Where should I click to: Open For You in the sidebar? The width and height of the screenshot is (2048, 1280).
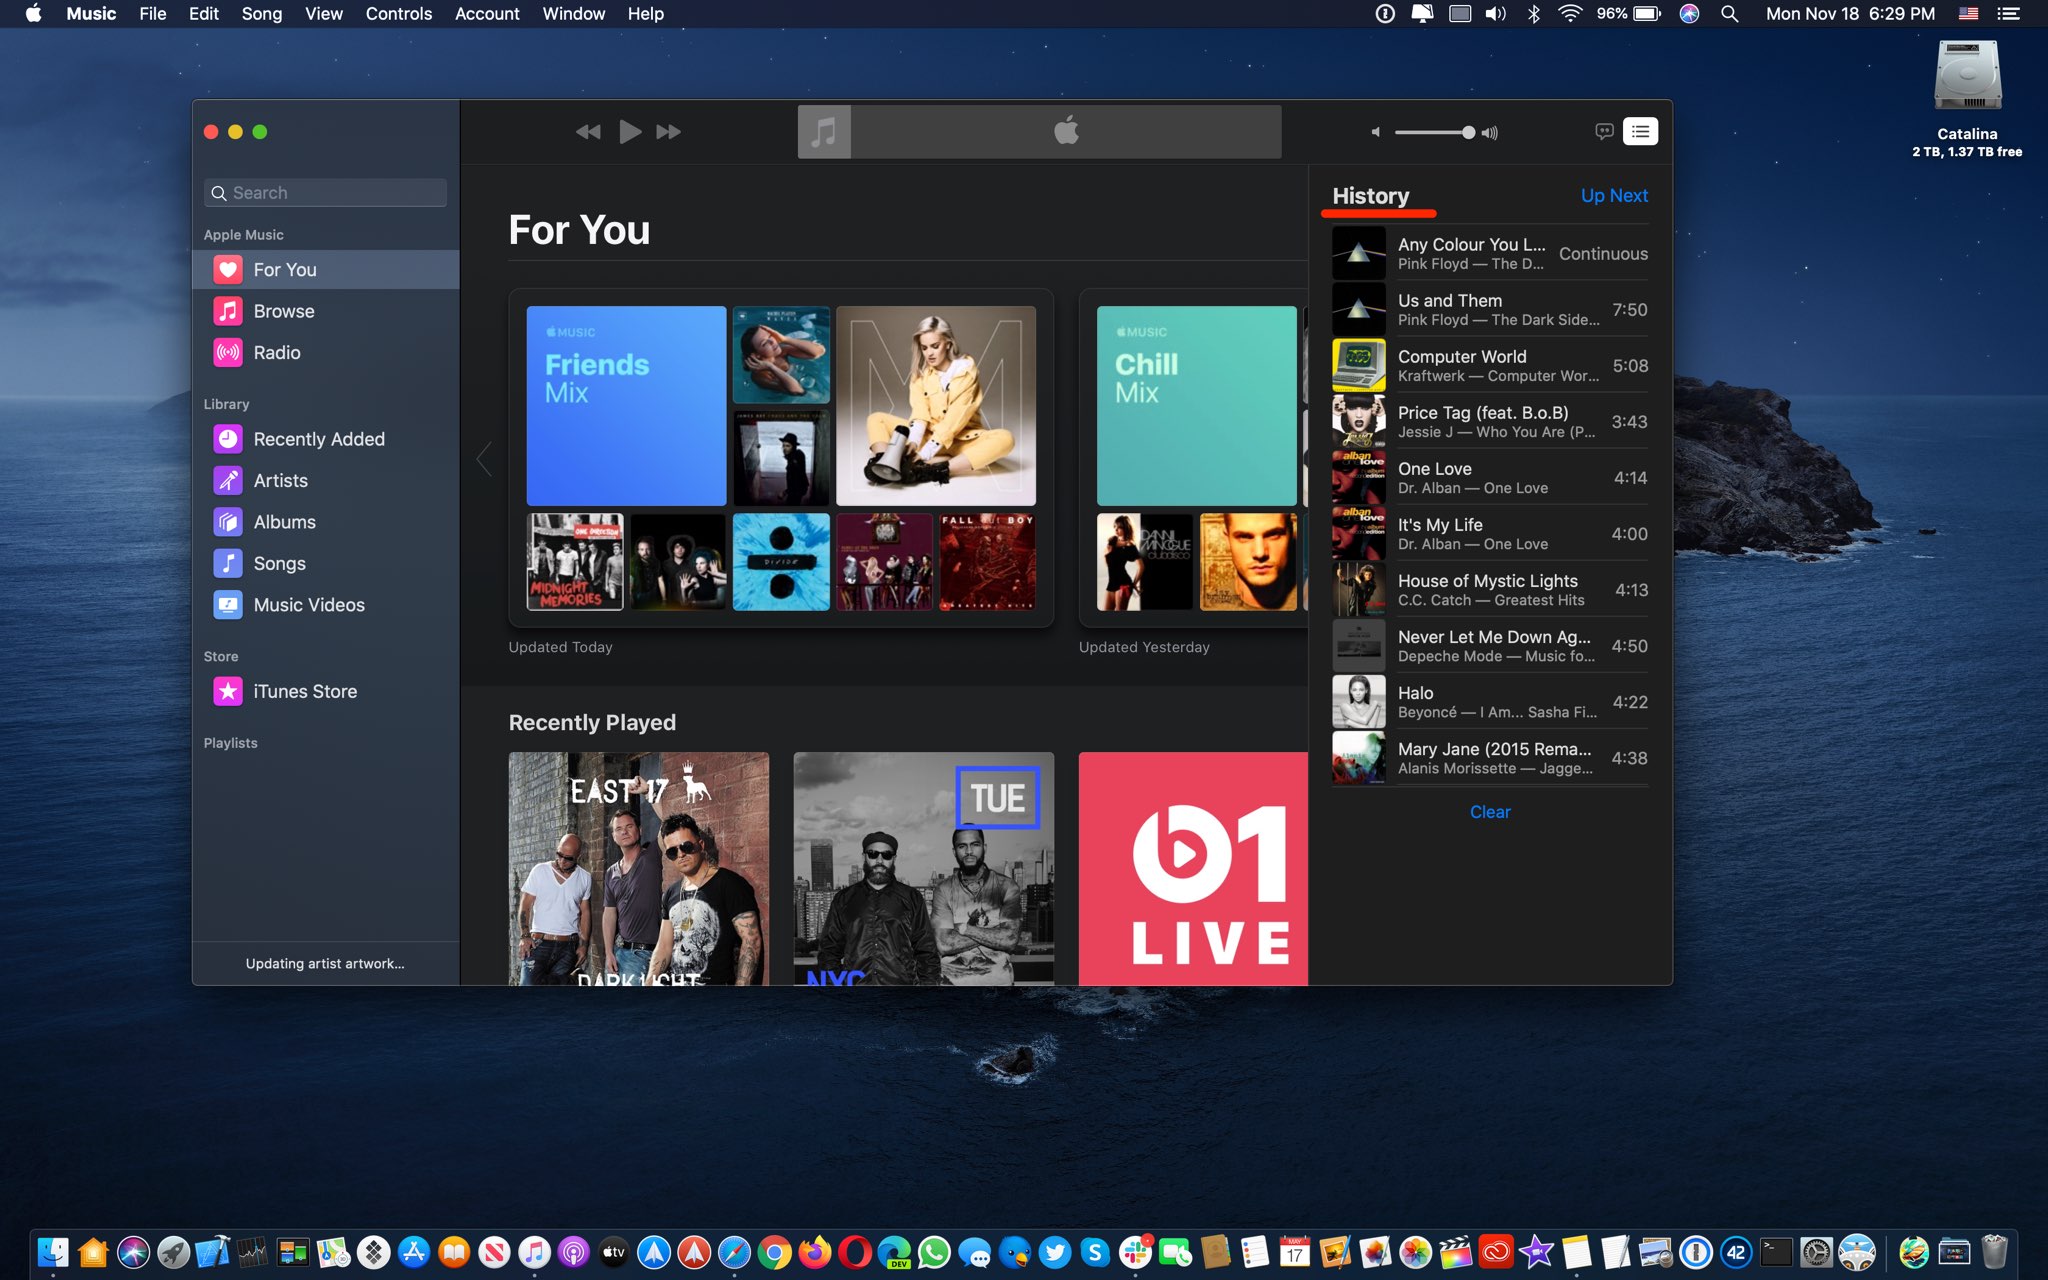click(326, 269)
